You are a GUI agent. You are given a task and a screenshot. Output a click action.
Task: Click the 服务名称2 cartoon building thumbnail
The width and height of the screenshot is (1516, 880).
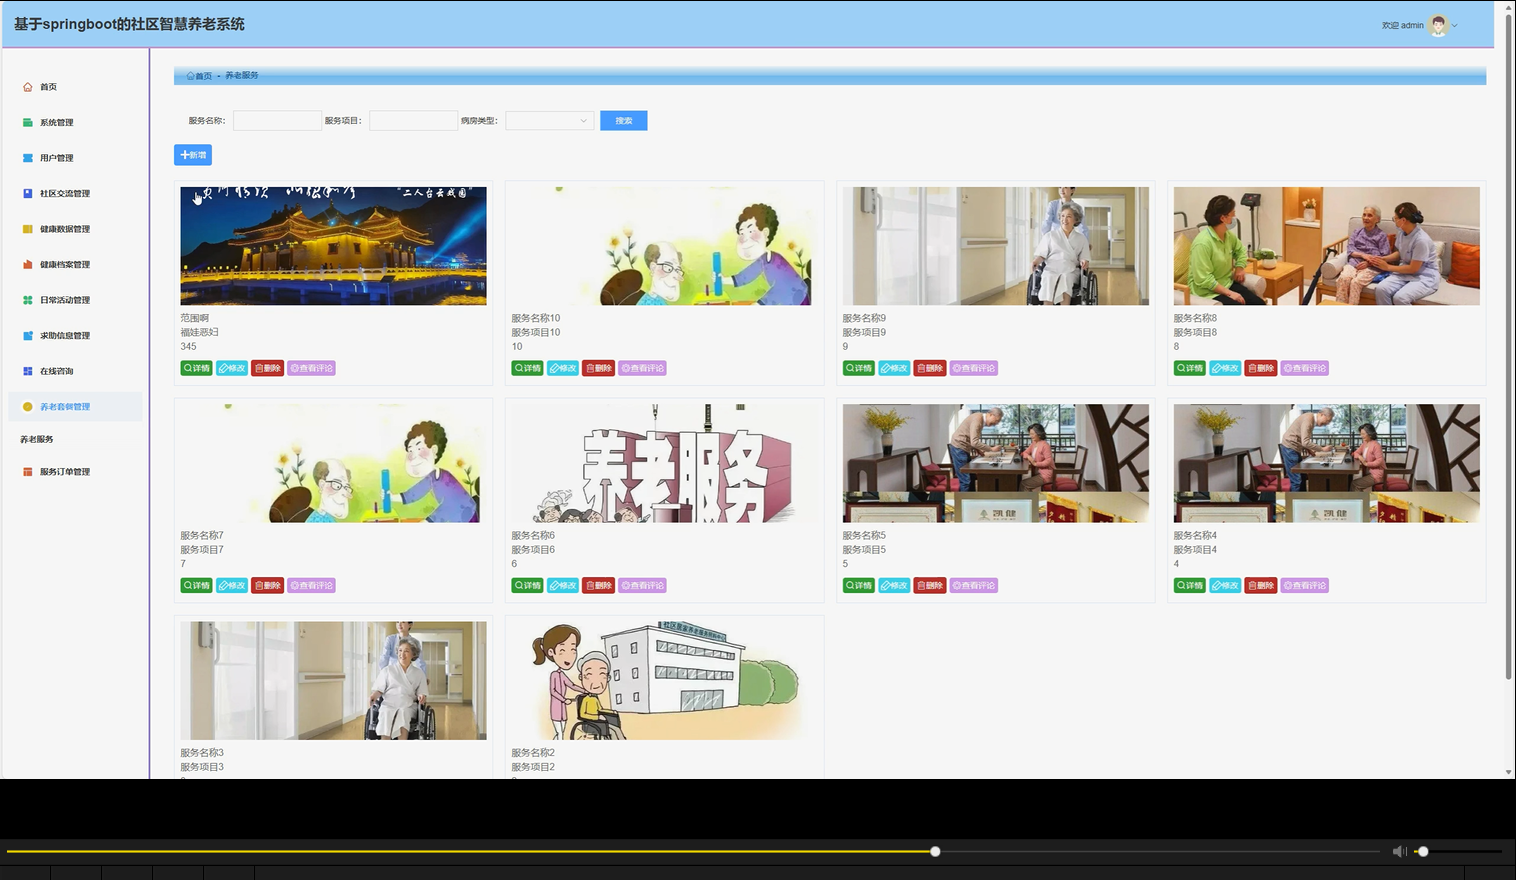point(664,681)
